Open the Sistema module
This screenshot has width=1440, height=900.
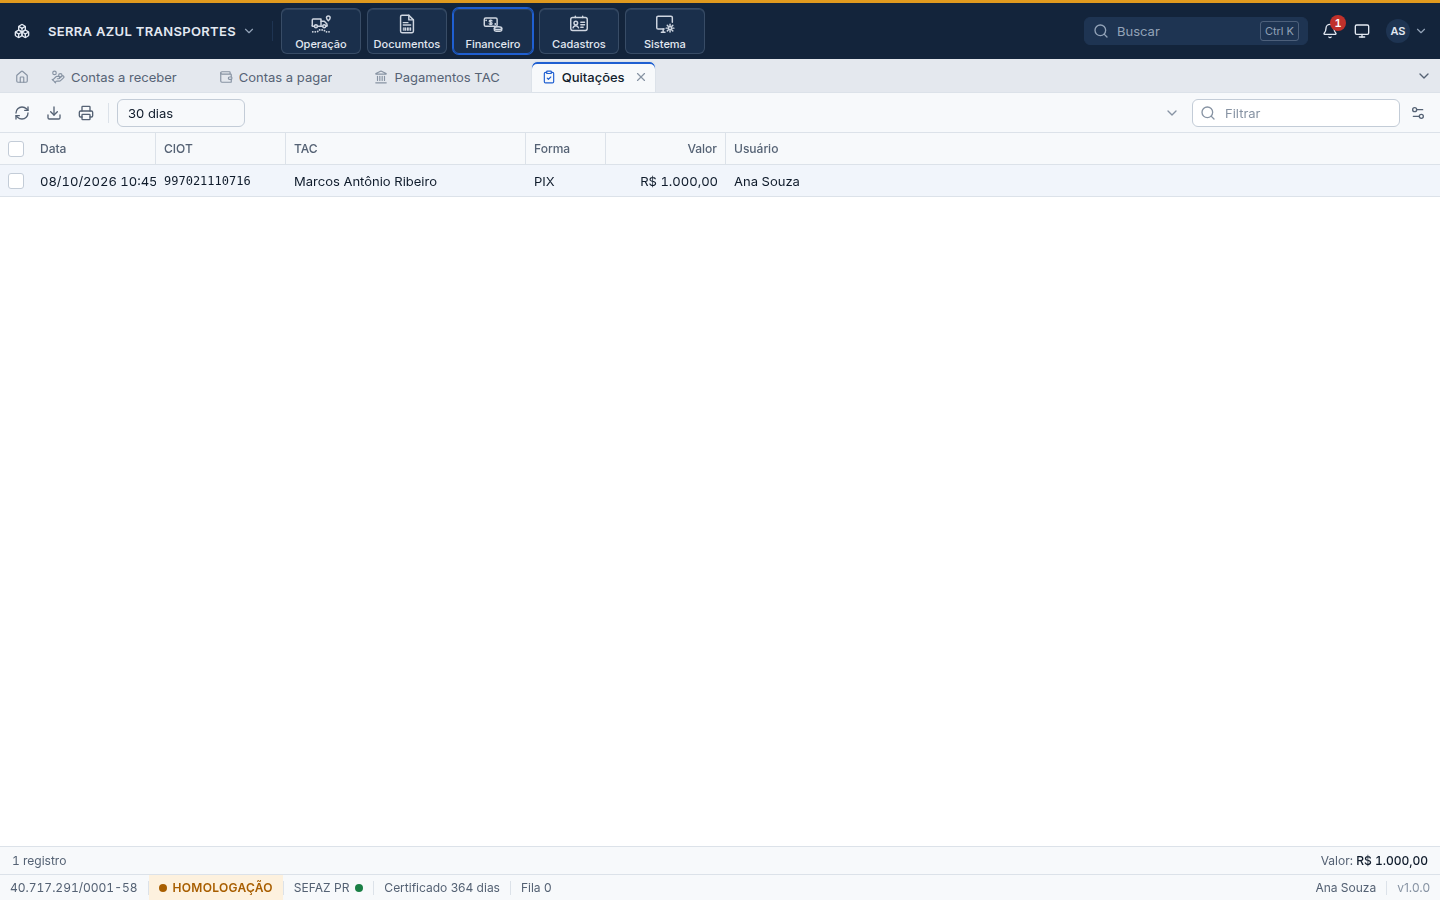pos(665,31)
